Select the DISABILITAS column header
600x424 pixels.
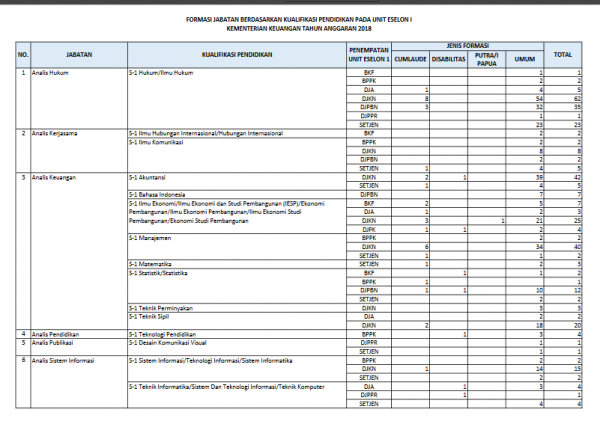pos(448,59)
